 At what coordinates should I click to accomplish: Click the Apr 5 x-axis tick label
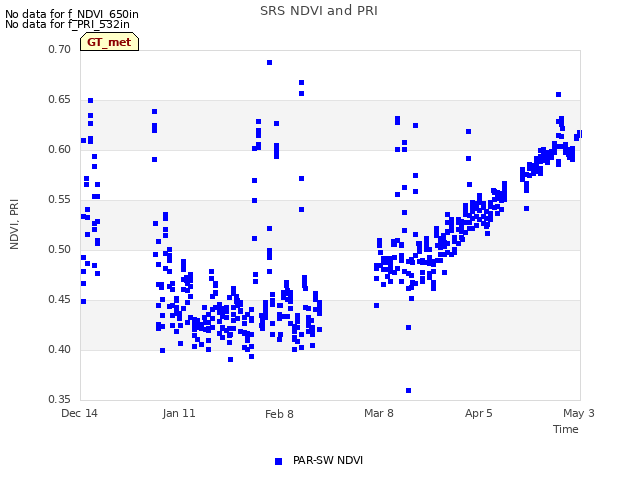pos(479,413)
